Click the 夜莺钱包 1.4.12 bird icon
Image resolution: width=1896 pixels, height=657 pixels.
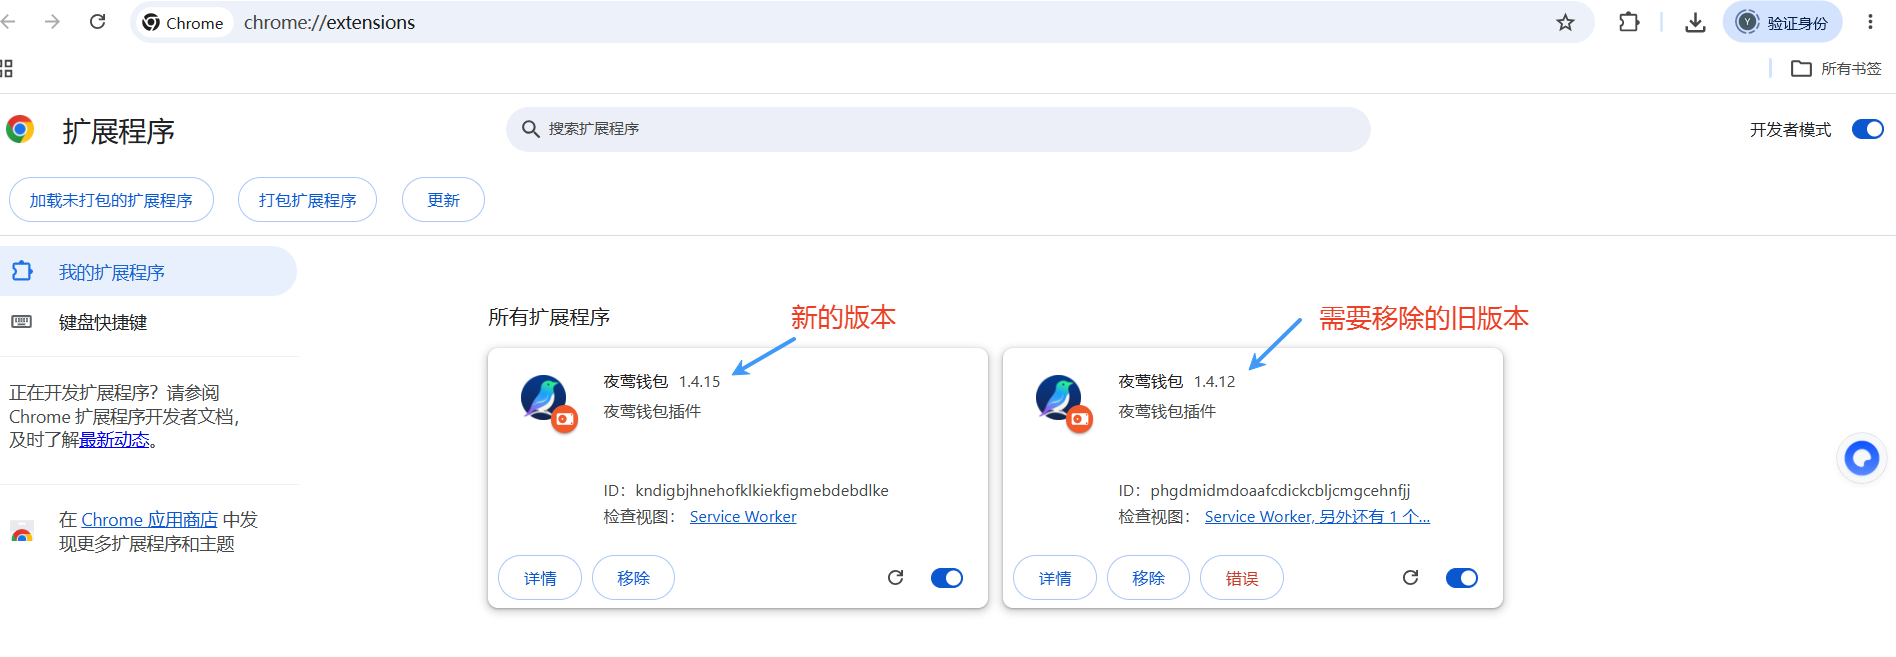point(1060,398)
